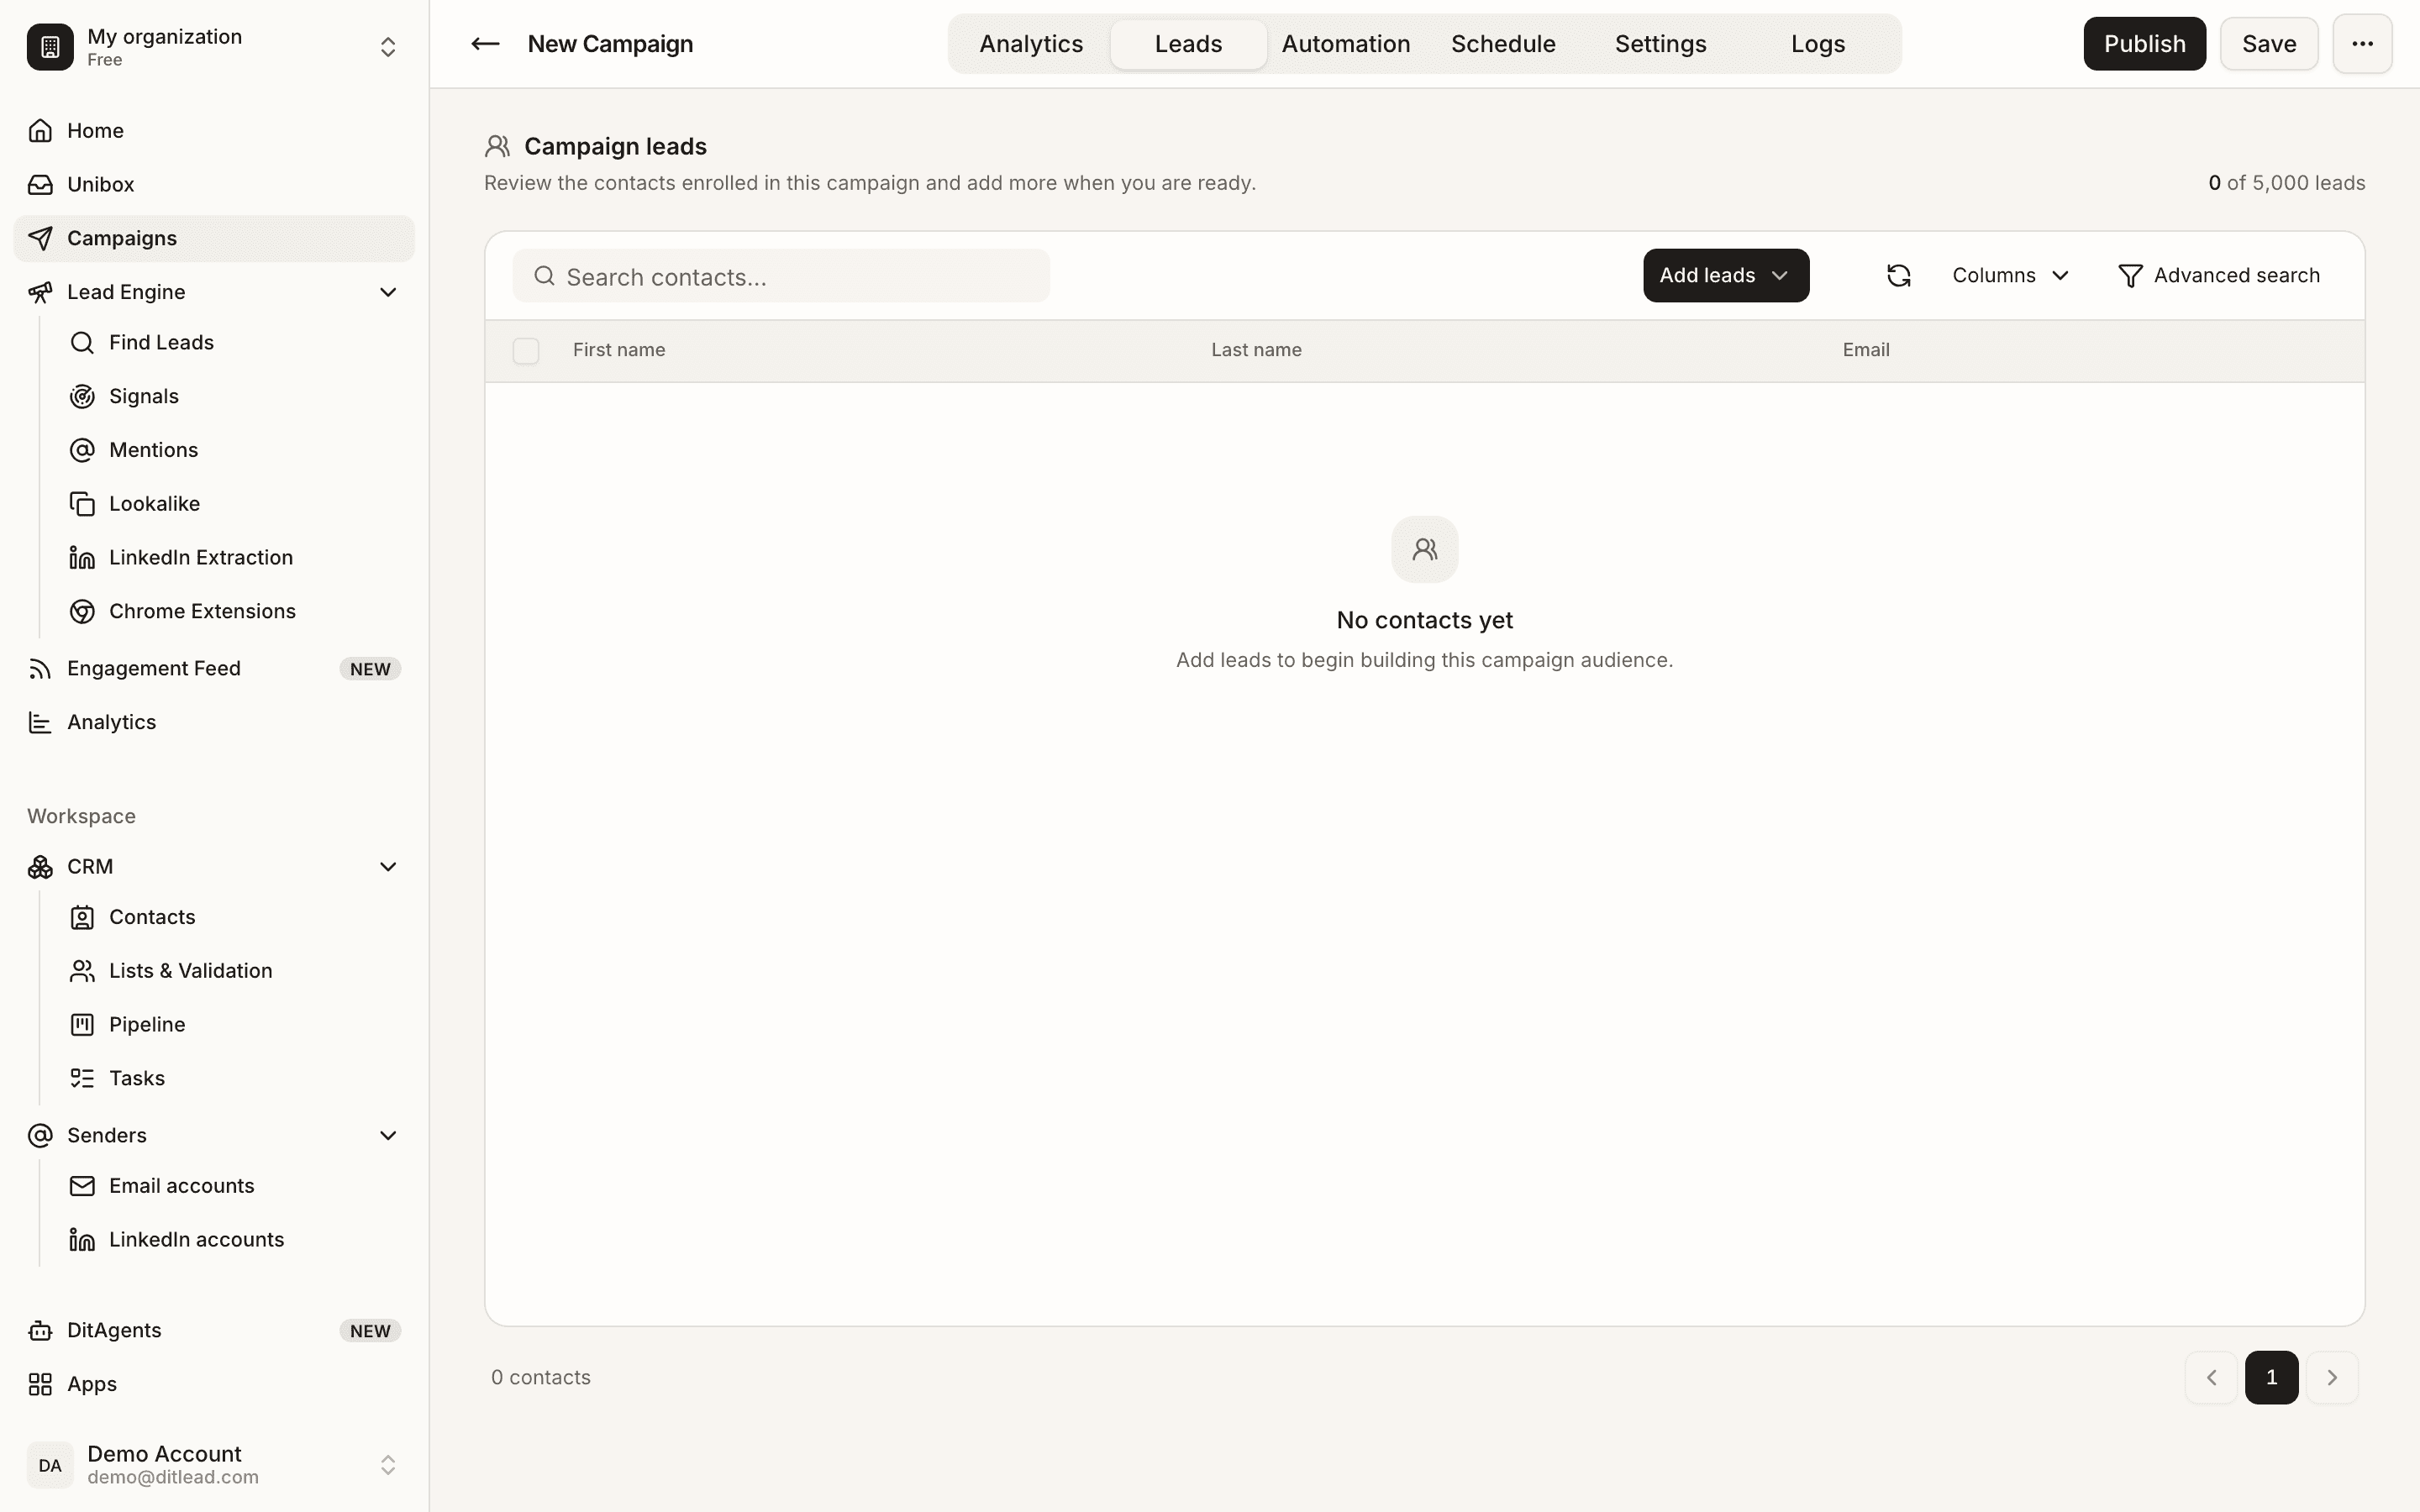Open Advanced search filters
This screenshot has width=2420, height=1512.
tap(2219, 275)
